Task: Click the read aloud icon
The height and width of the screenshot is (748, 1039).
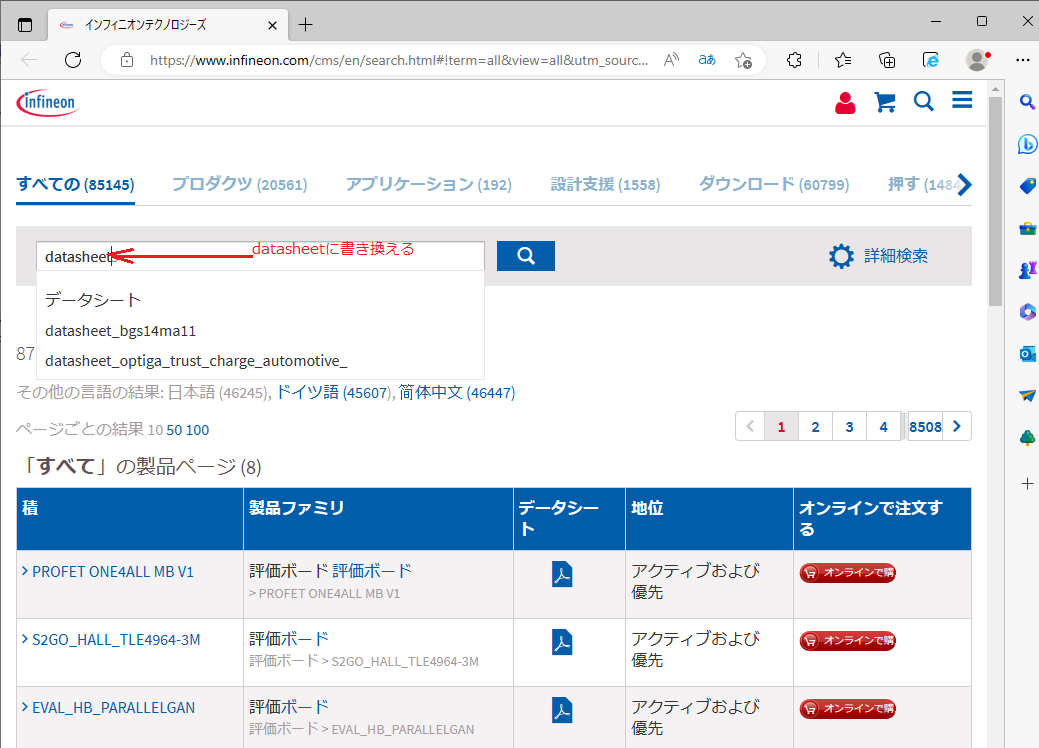Action: tap(671, 60)
